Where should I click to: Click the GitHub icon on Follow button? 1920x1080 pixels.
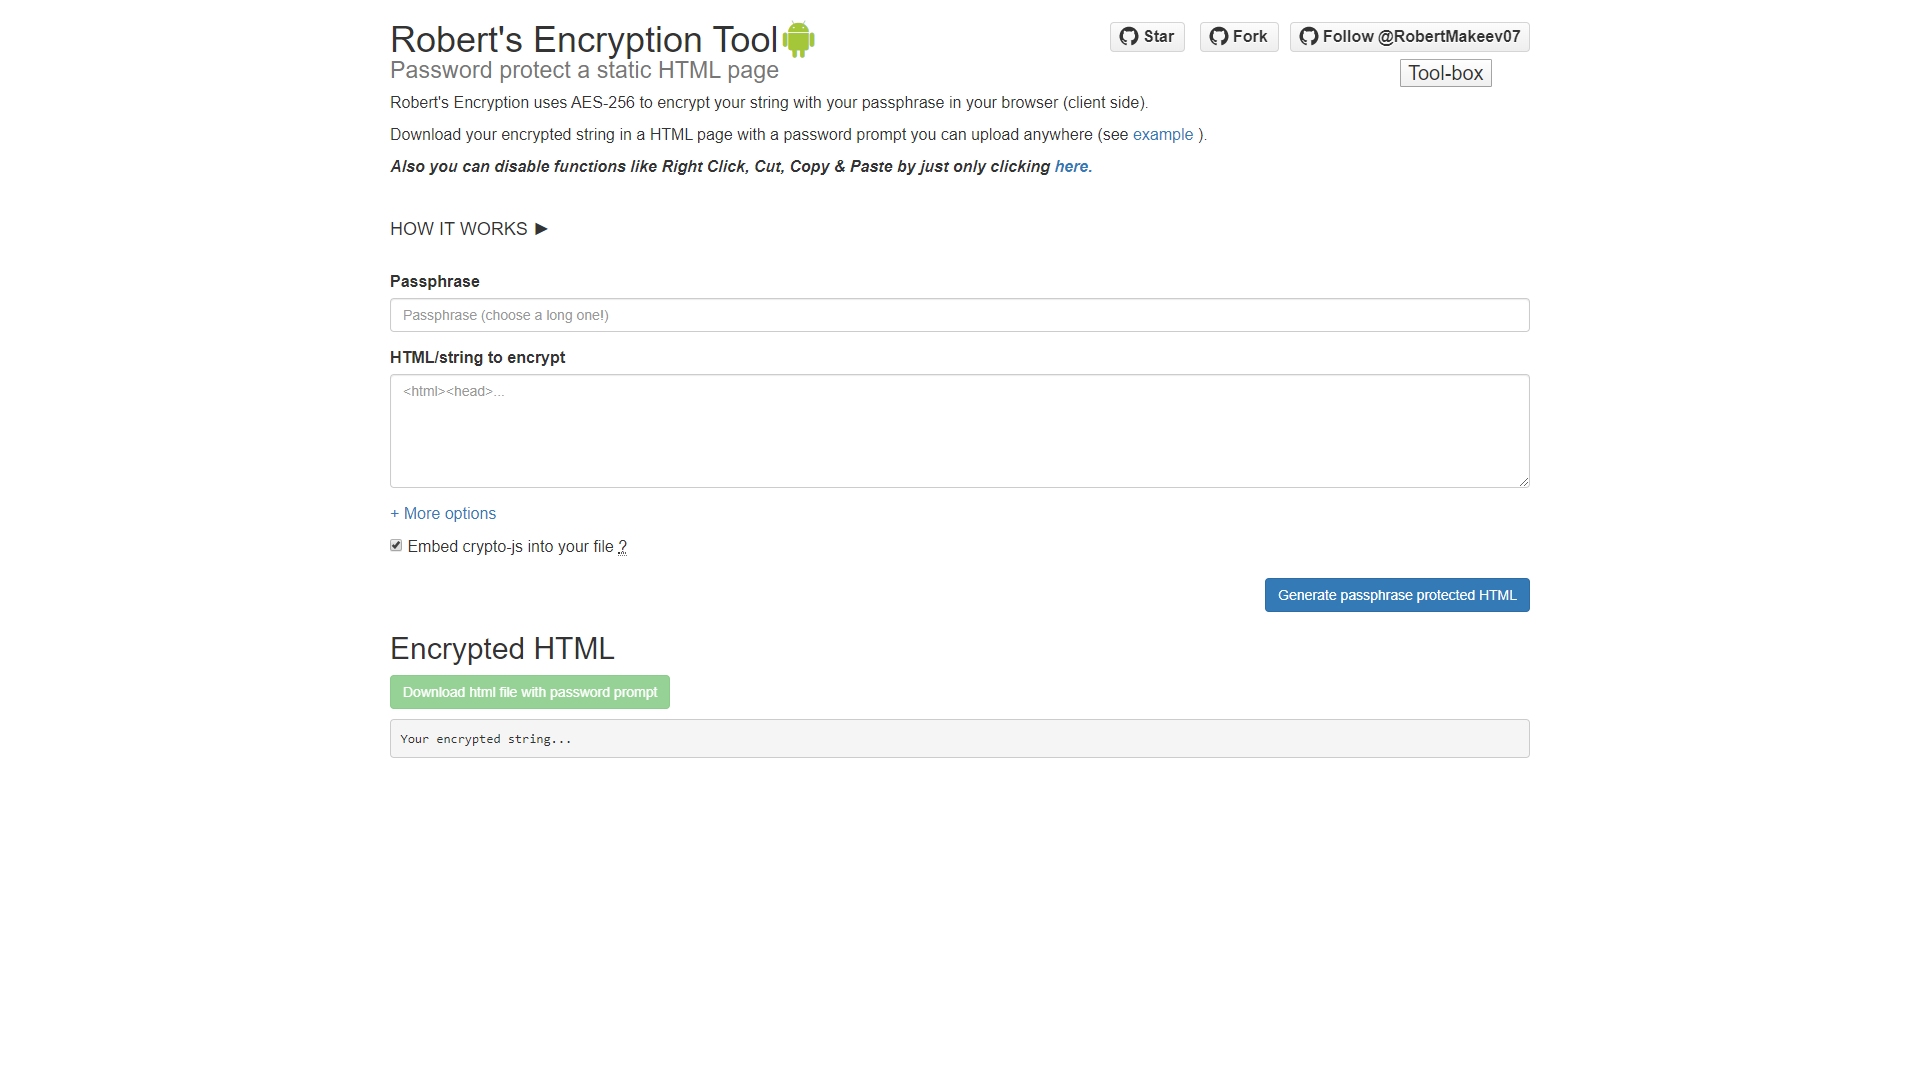(x=1308, y=37)
